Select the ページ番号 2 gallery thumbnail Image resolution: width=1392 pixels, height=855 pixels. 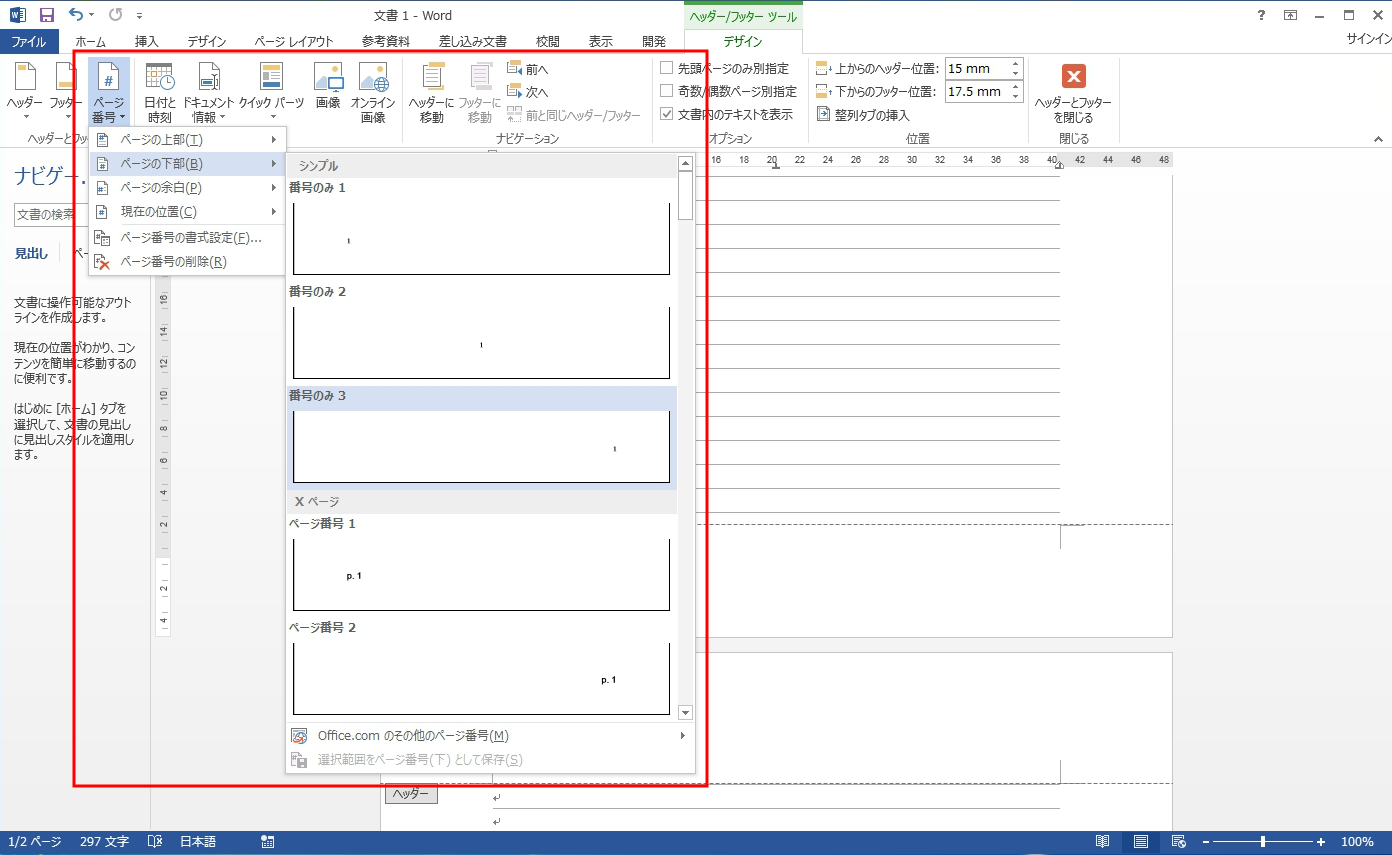(x=481, y=679)
